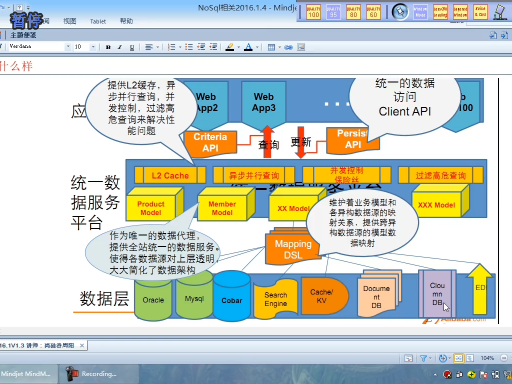The width and height of the screenshot is (512, 384).
Task: Insert hyperlink with the link icon
Action: [x=288, y=47]
